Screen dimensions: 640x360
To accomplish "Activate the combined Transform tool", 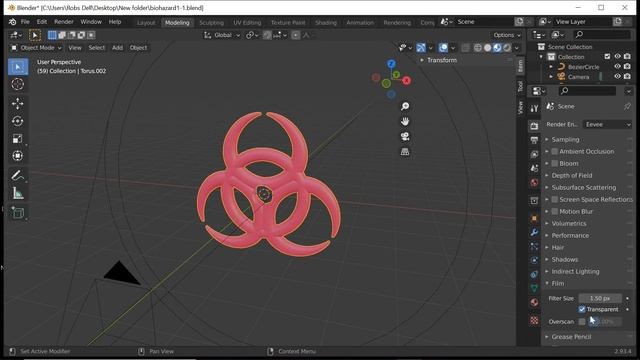I will click(x=18, y=156).
